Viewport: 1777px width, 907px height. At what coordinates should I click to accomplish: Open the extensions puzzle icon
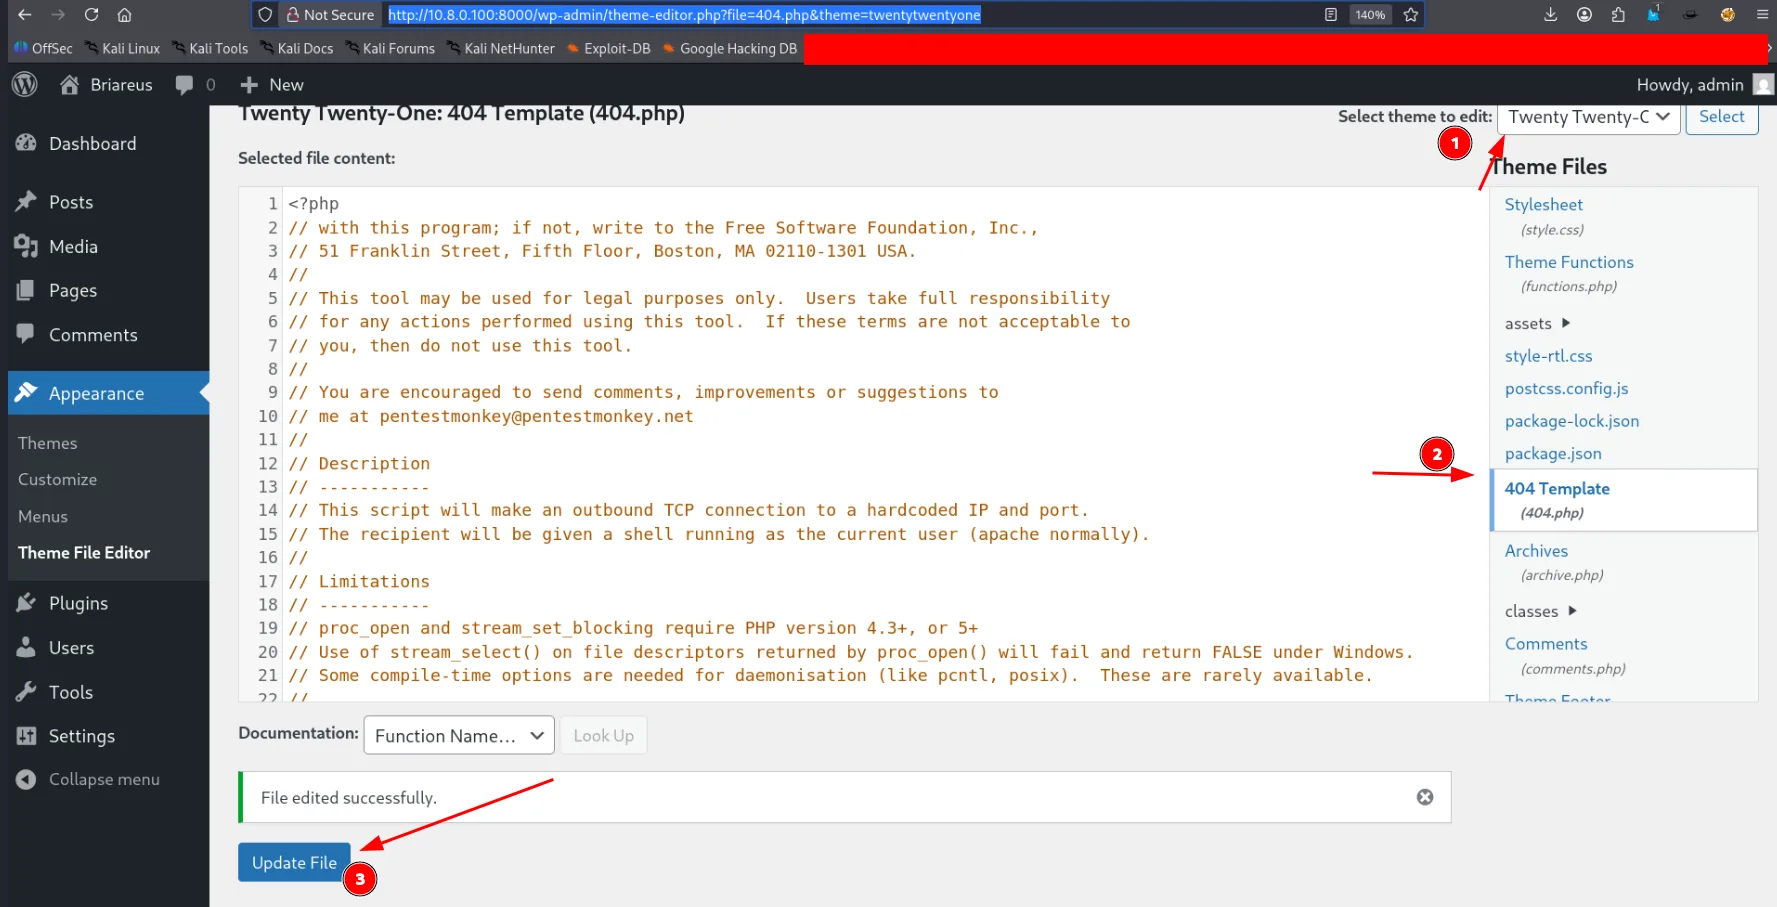1618,15
